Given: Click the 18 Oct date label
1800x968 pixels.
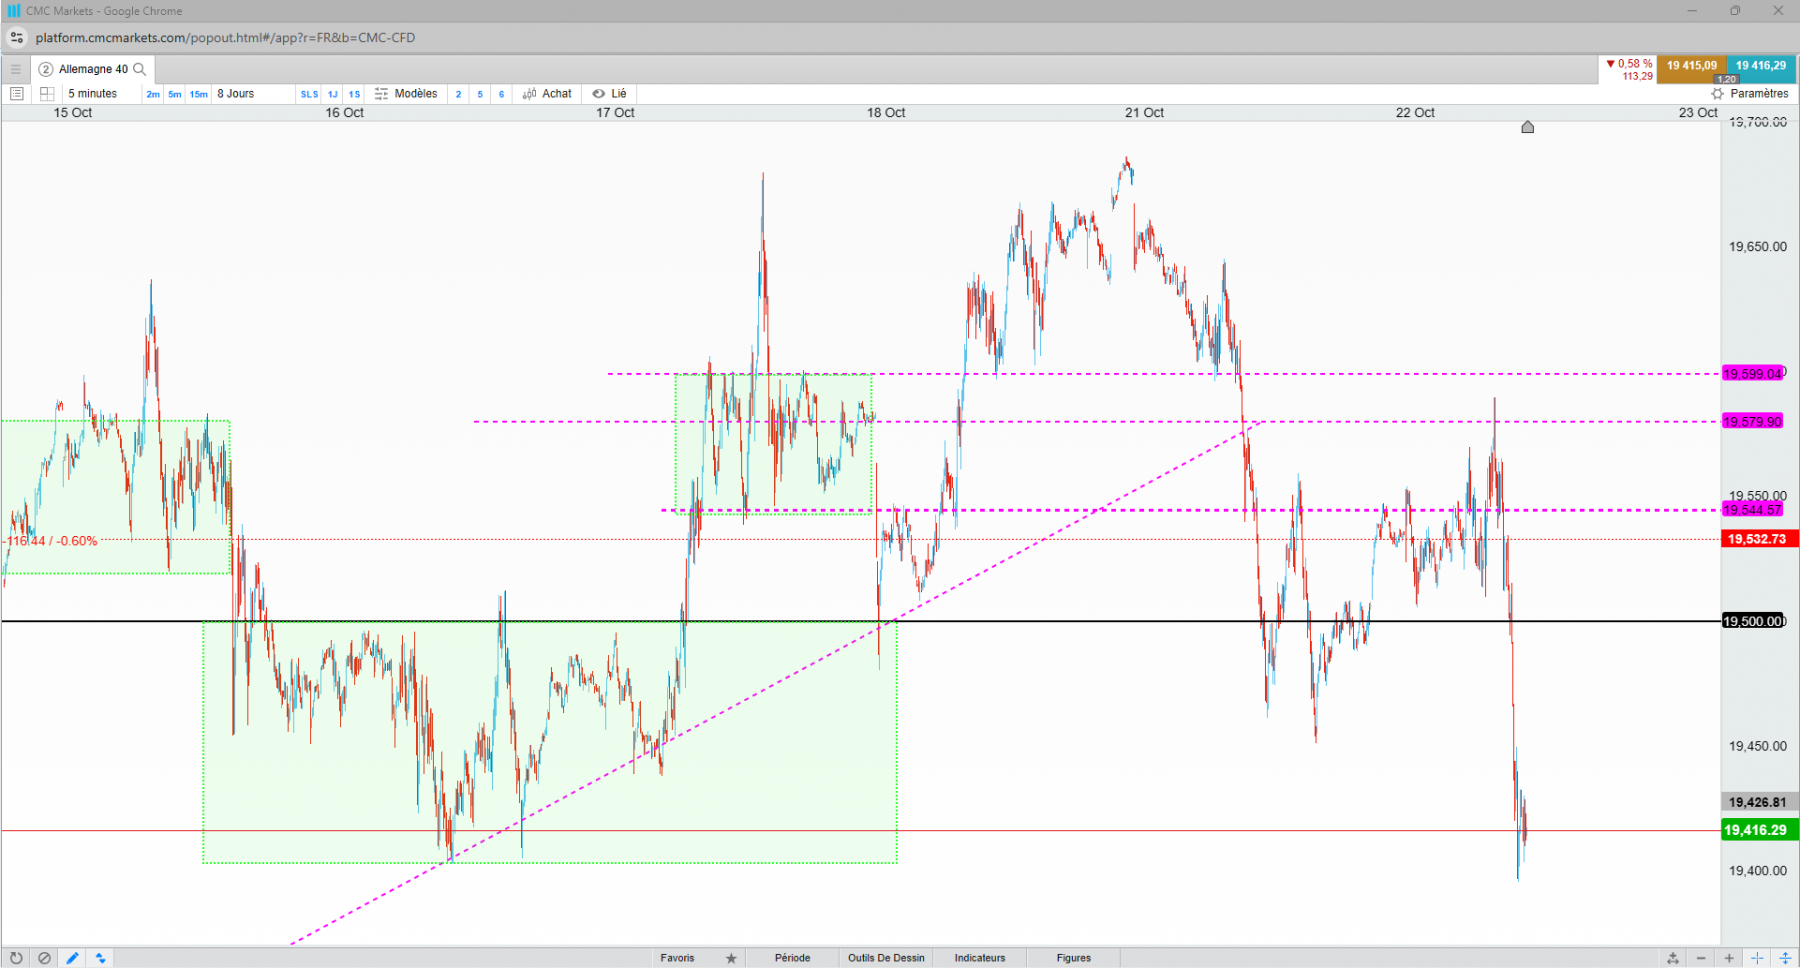Looking at the screenshot, I should point(886,113).
